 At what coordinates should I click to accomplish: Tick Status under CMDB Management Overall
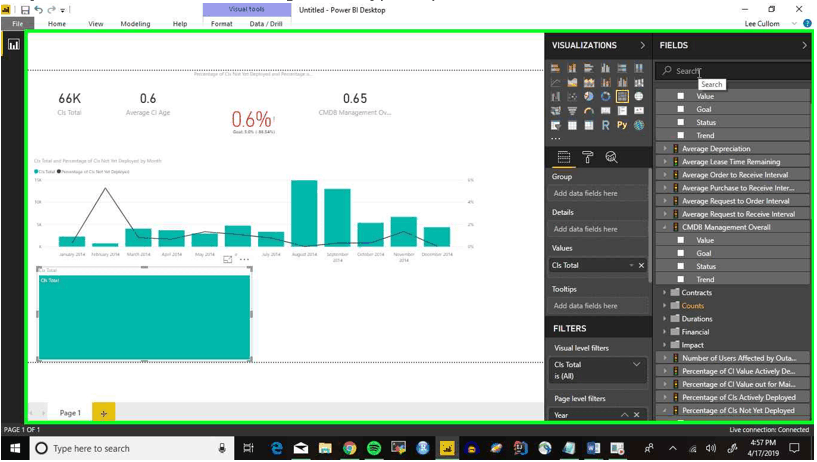point(680,266)
